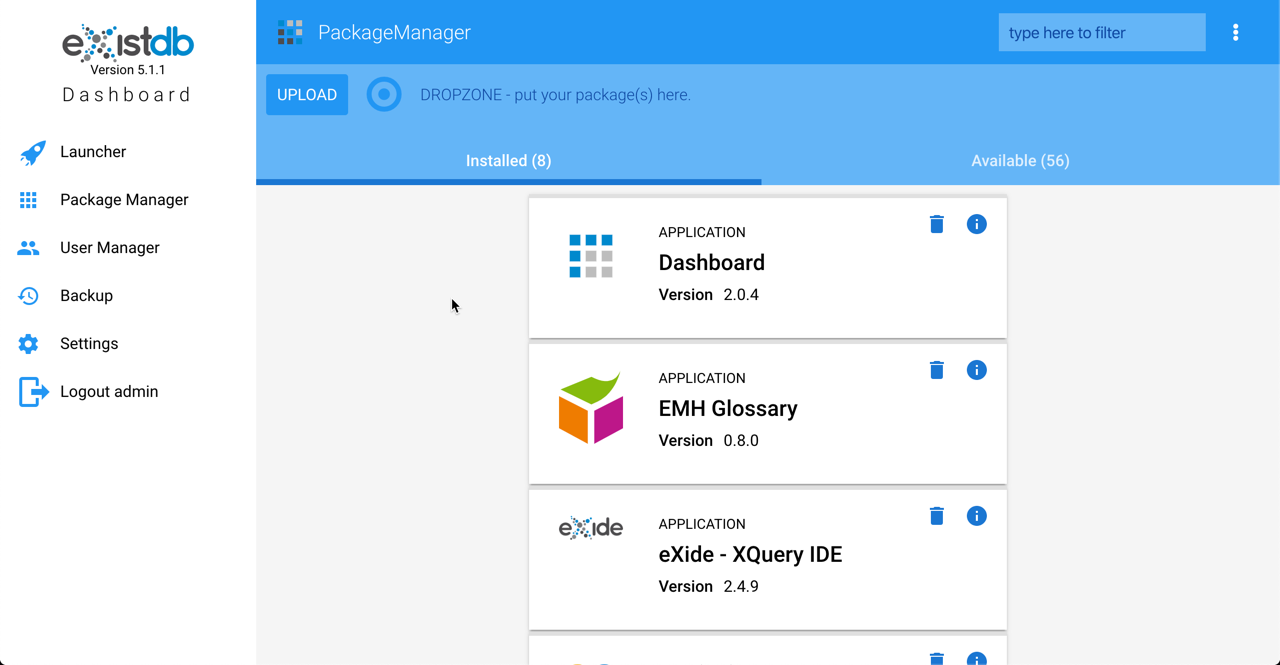This screenshot has height=665, width=1280.
Task: Click the Dashboard package grid logo
Action: coord(591,256)
